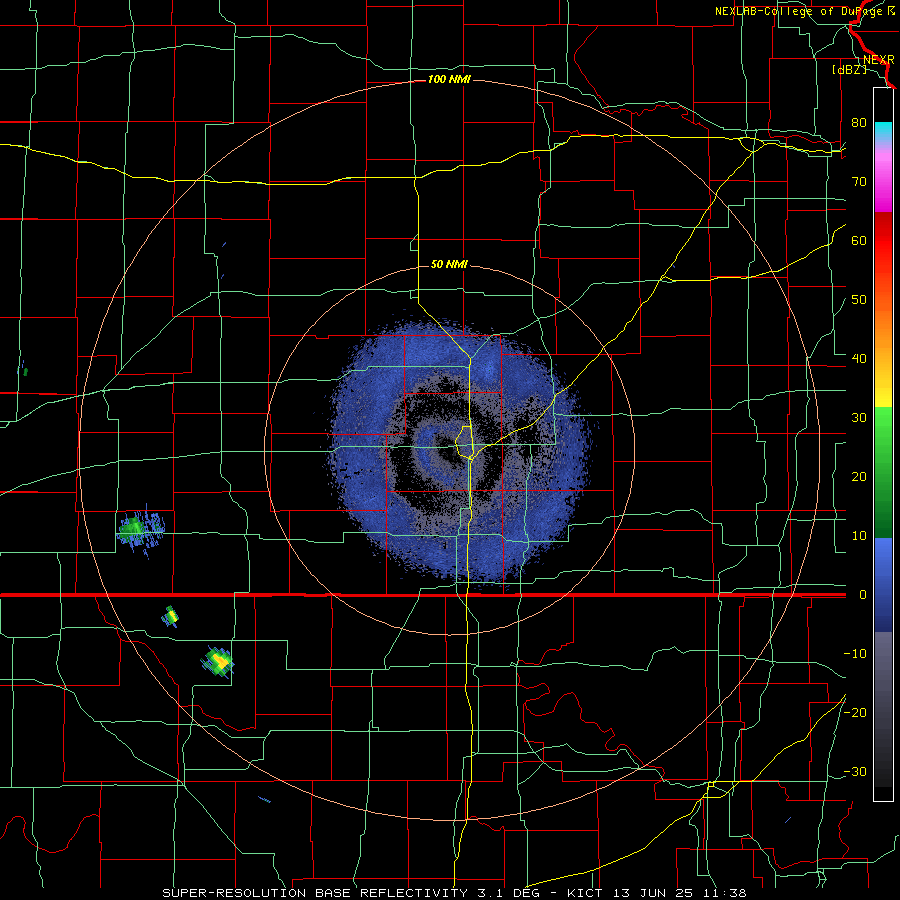Click the -30 value on the color scale
Screen dimensions: 900x900
(855, 771)
